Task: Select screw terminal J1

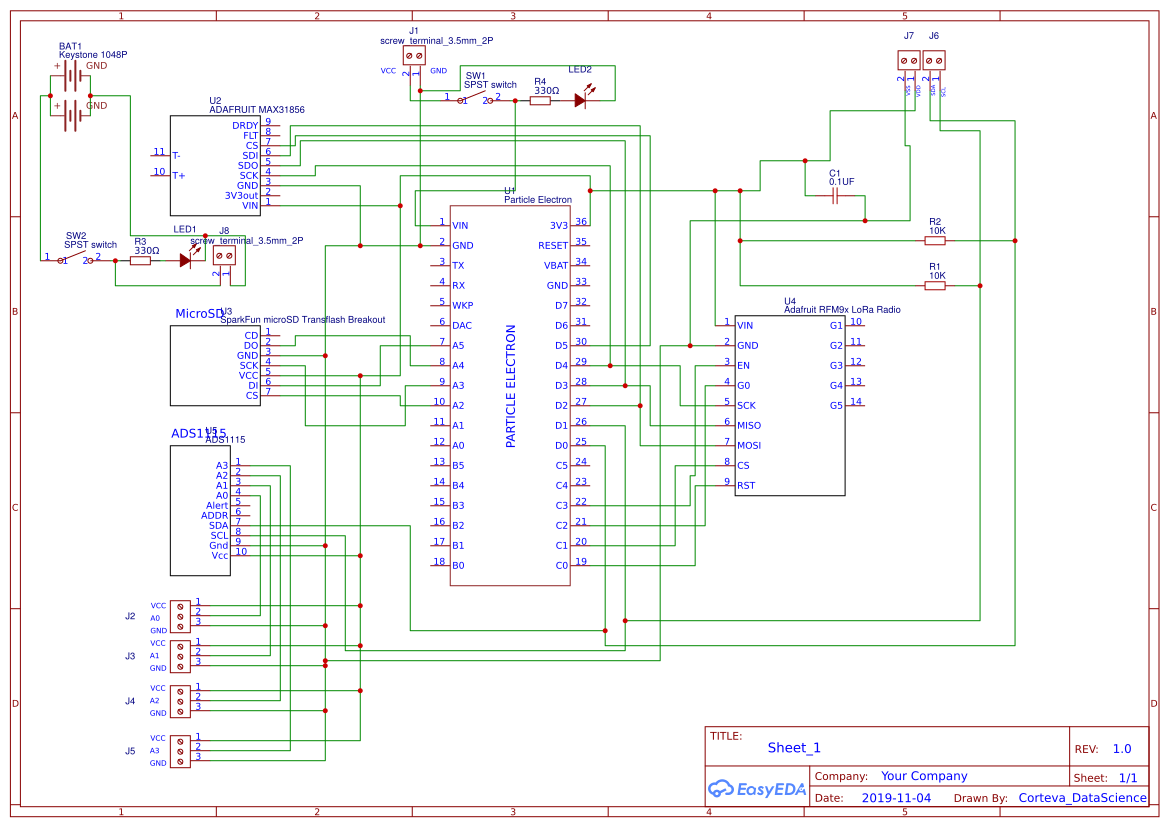Action: tap(415, 56)
